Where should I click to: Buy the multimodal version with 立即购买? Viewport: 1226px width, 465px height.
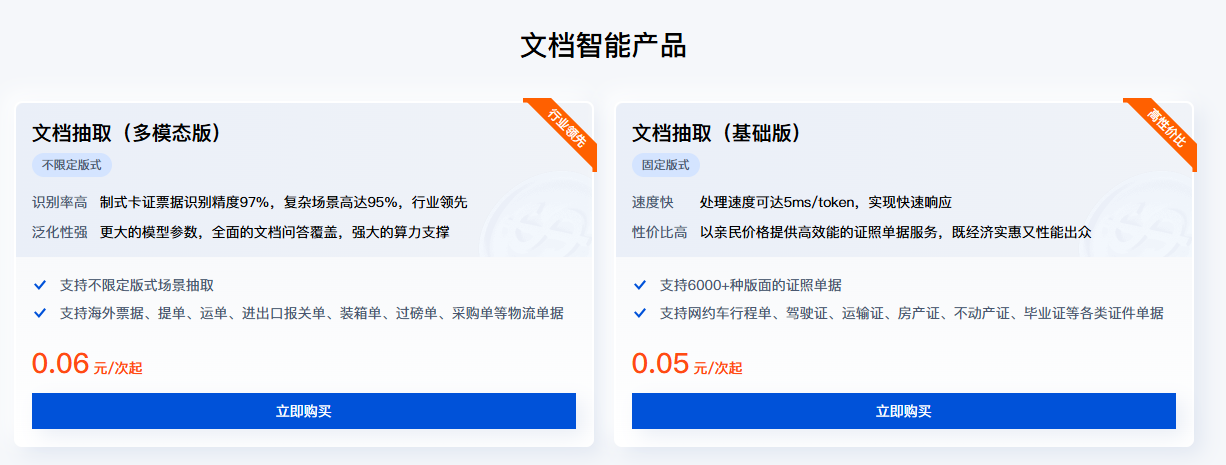[x=304, y=411]
